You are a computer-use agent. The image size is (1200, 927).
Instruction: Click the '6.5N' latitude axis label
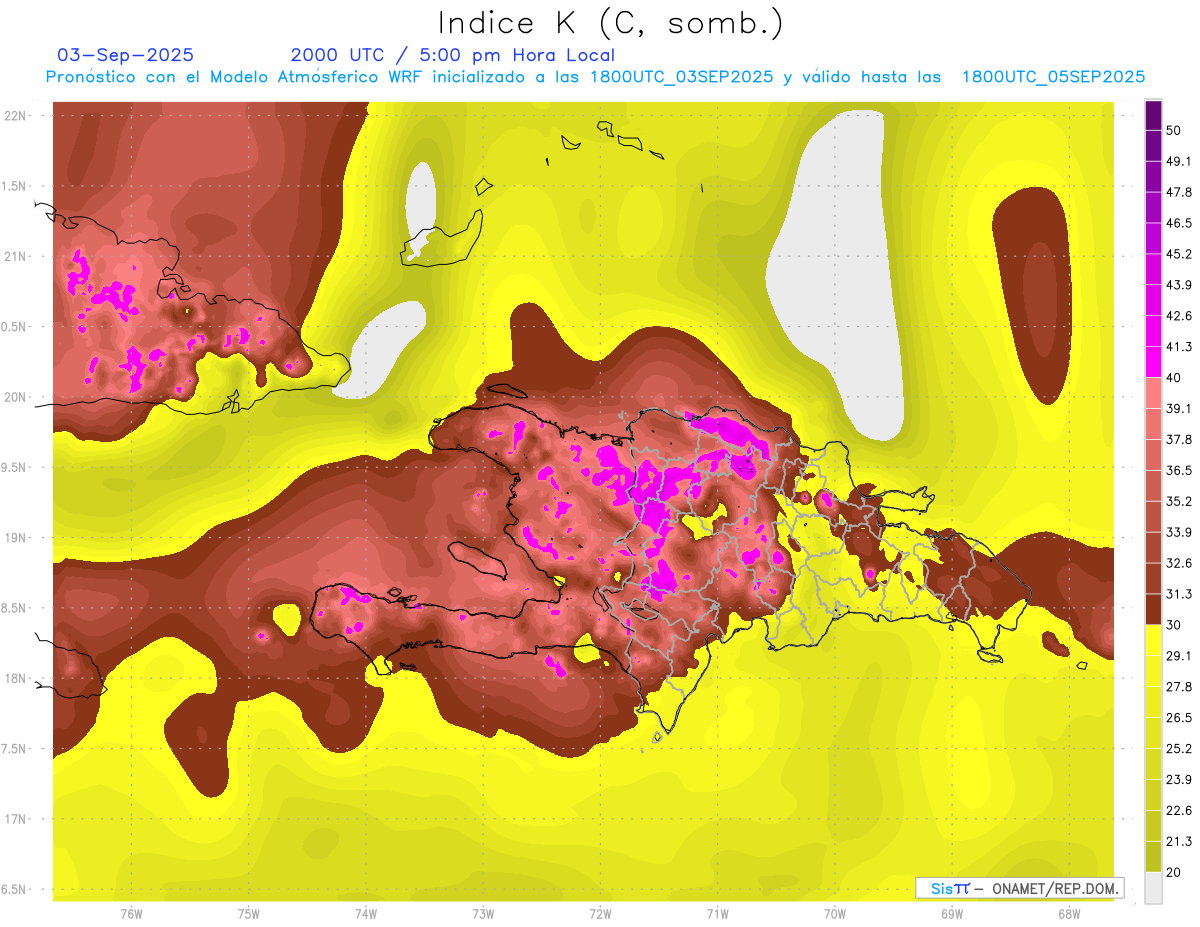coord(15,889)
